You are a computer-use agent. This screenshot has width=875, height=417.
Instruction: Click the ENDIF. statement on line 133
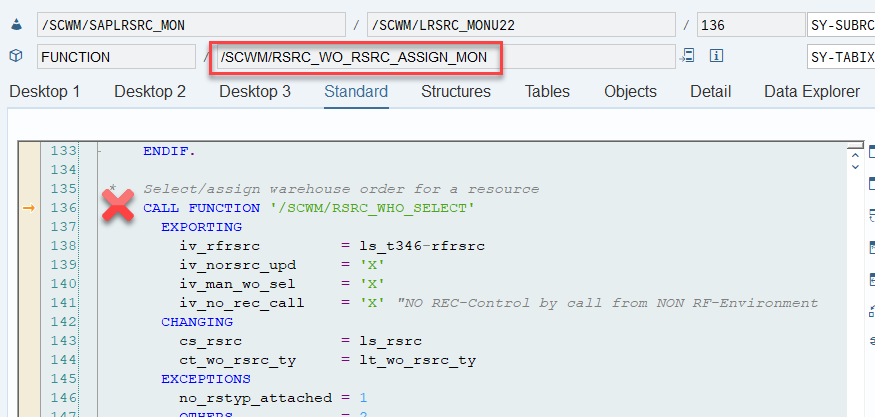click(170, 151)
